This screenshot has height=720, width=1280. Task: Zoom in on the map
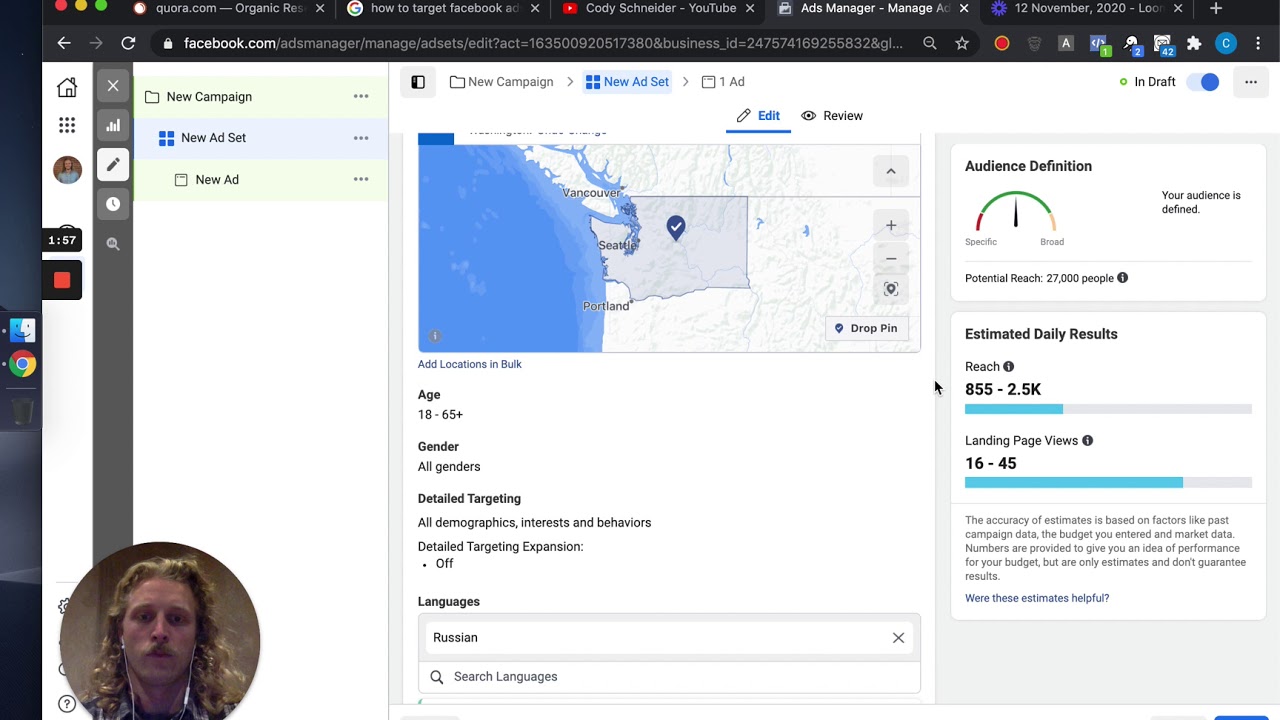pos(891,225)
